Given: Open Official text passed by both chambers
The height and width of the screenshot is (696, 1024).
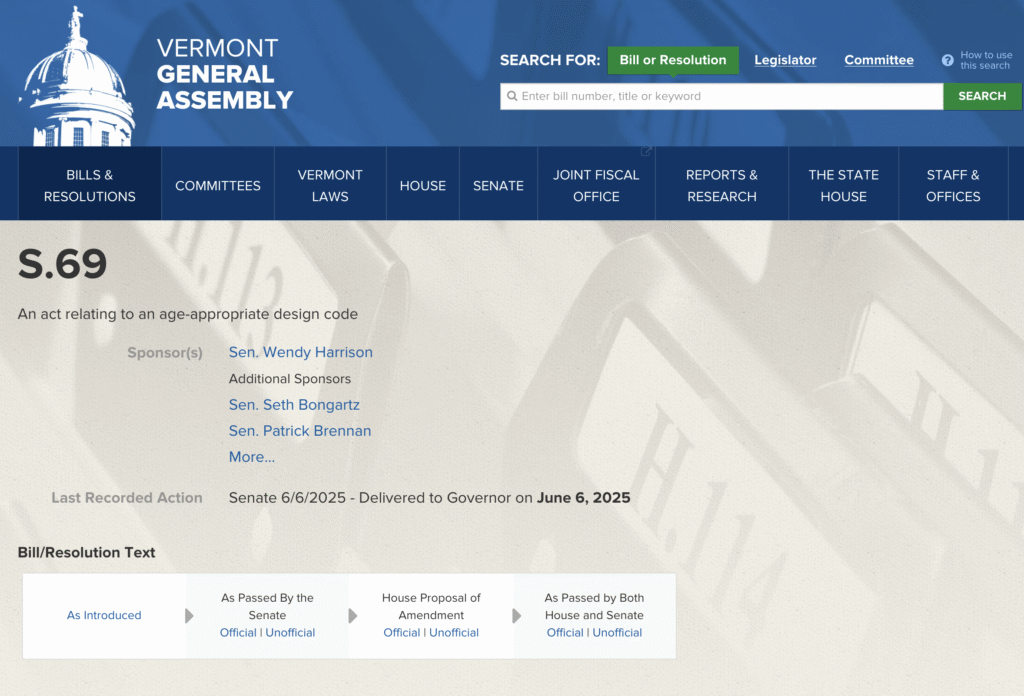Looking at the screenshot, I should (x=565, y=633).
